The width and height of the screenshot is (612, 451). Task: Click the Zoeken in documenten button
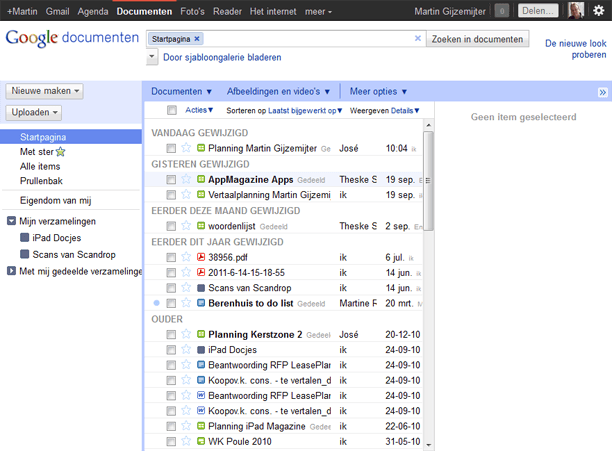[477, 39]
